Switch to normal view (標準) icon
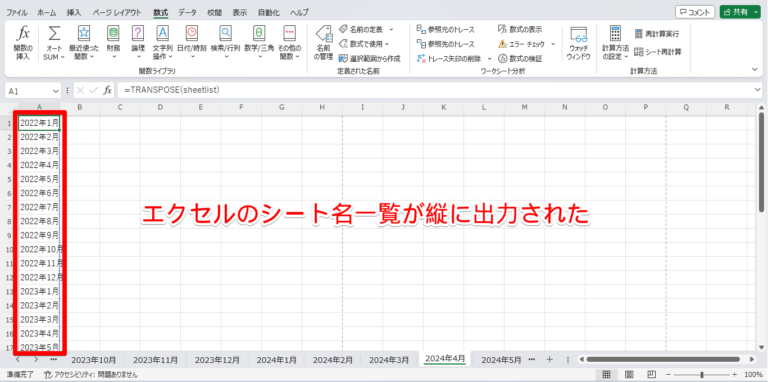The height and width of the screenshot is (382, 768). (606, 375)
